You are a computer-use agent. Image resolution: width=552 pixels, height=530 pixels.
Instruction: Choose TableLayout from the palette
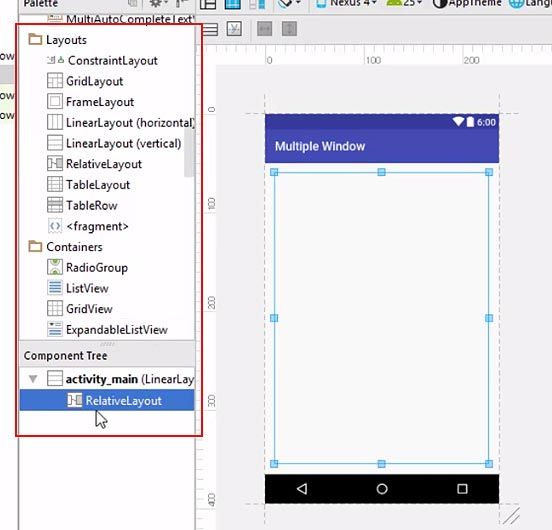[88, 185]
